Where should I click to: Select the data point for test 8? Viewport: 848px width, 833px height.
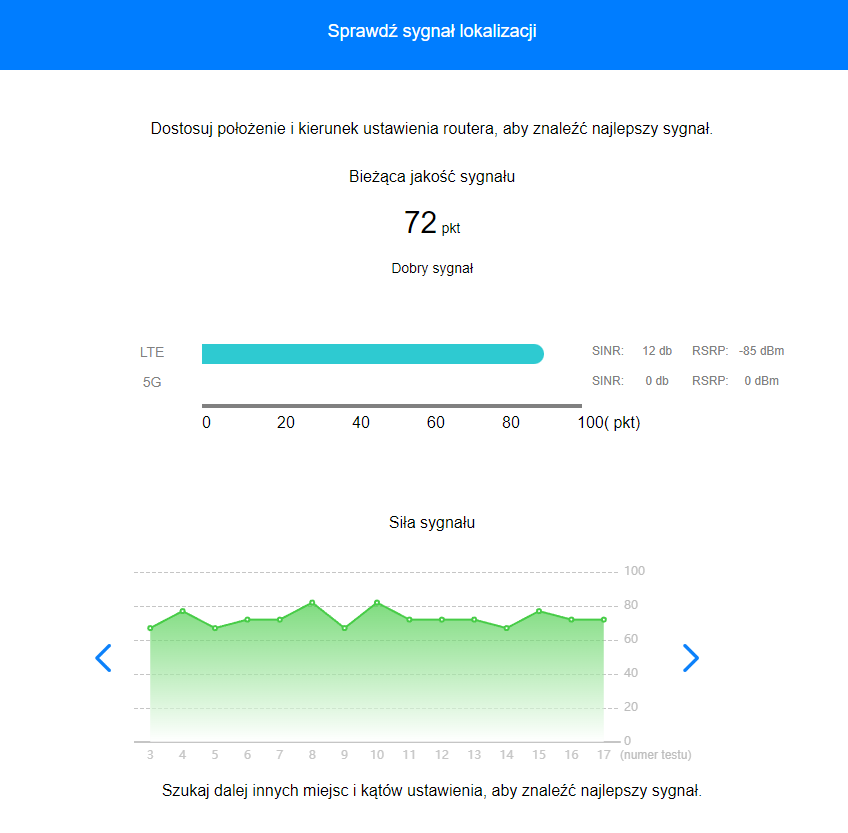(312, 603)
